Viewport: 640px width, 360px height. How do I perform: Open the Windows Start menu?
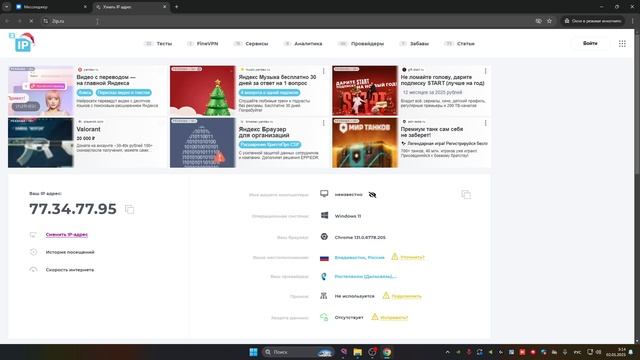(253, 352)
